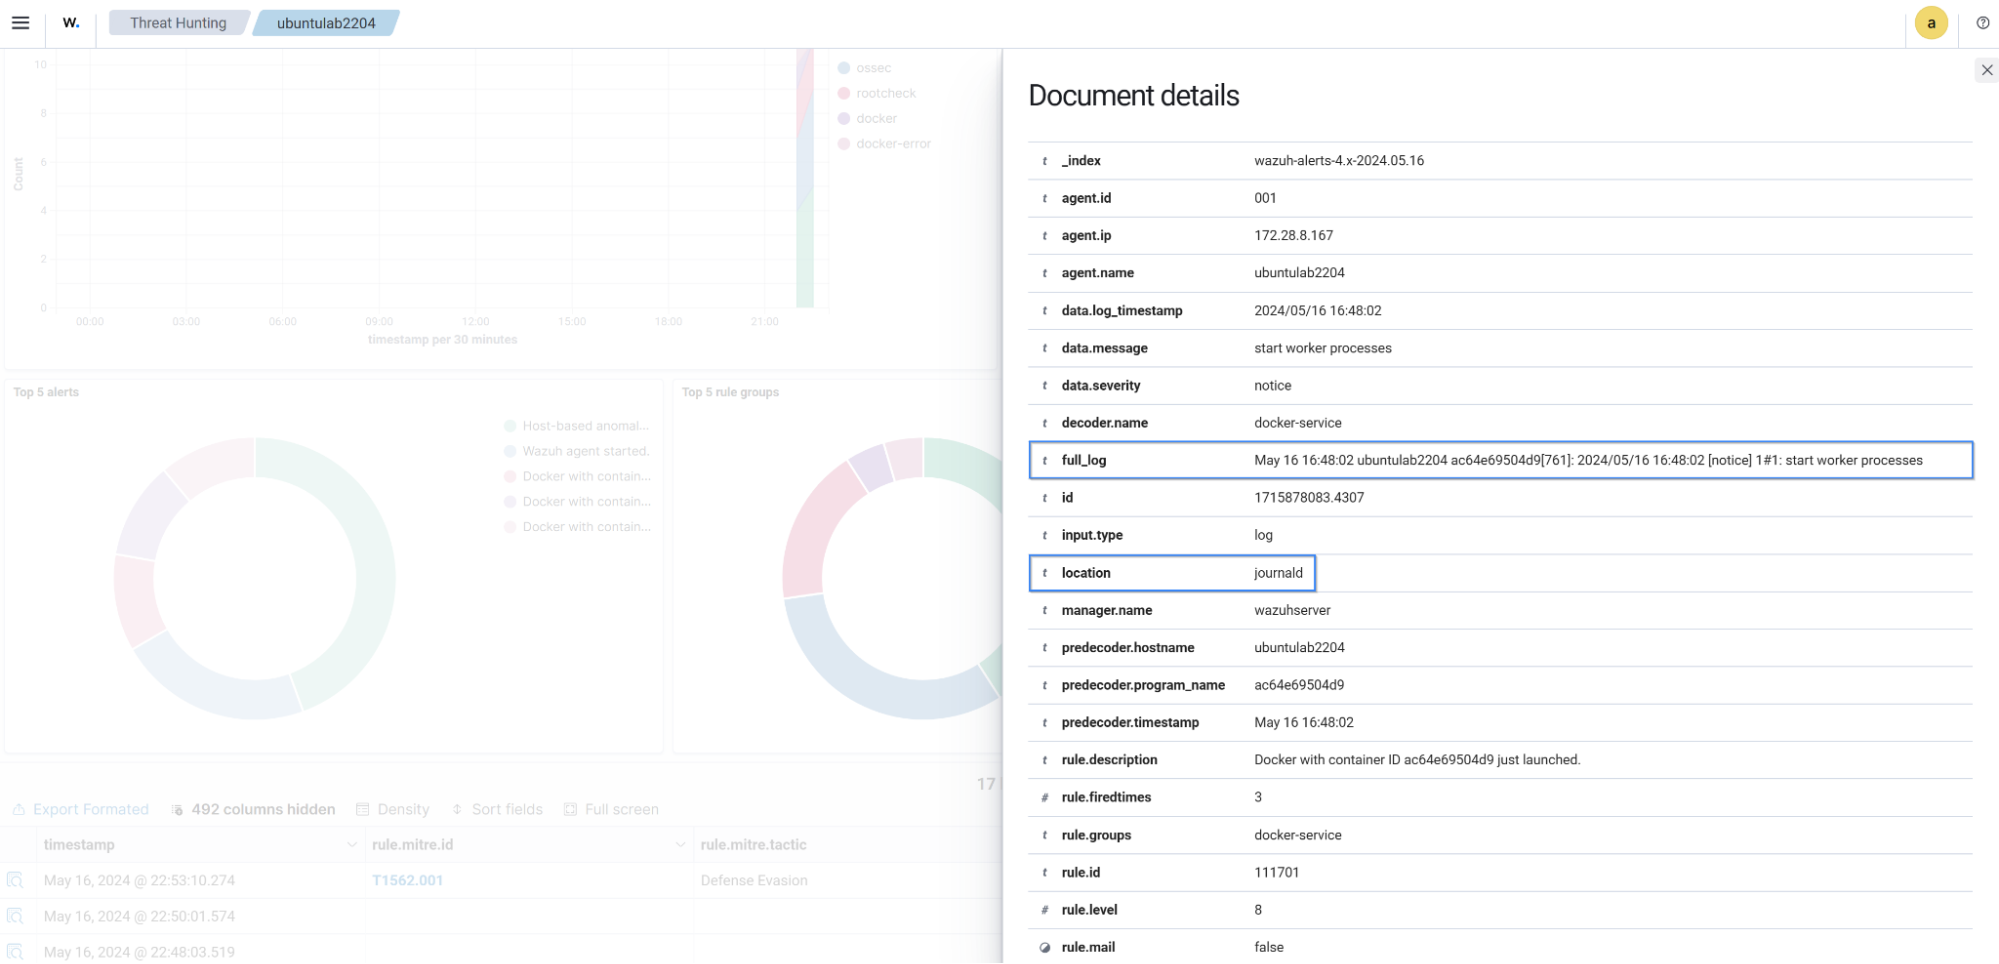The height and width of the screenshot is (964, 1999).
Task: Click Export Formated button
Action: 81,809
